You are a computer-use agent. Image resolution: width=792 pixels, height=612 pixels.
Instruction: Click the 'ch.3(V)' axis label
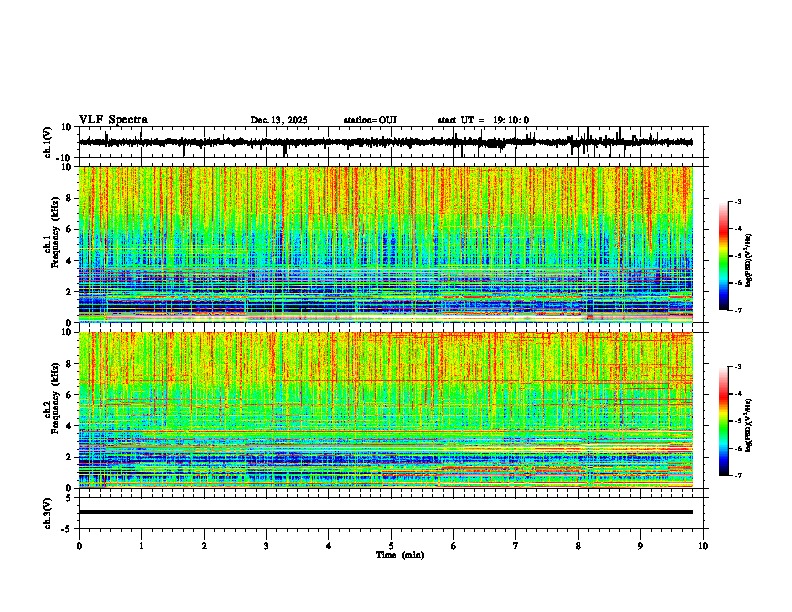point(47,513)
